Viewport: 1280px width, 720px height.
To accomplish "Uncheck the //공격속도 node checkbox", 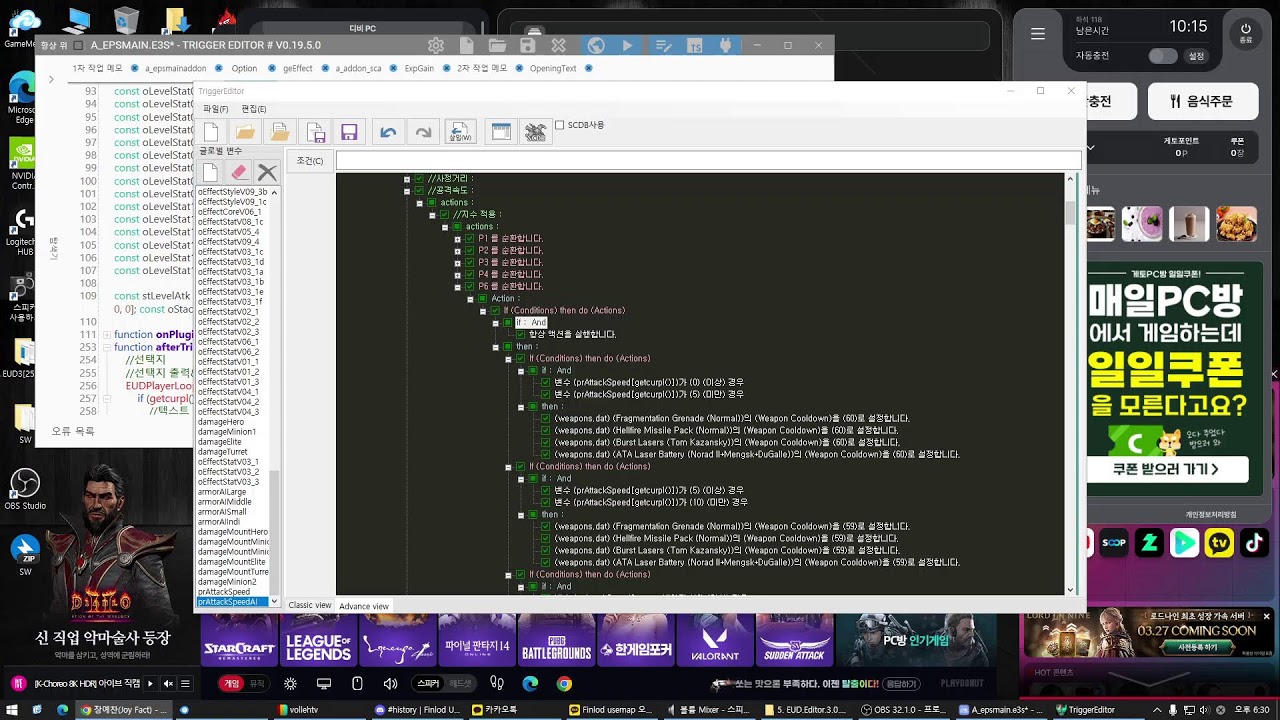I will (419, 190).
